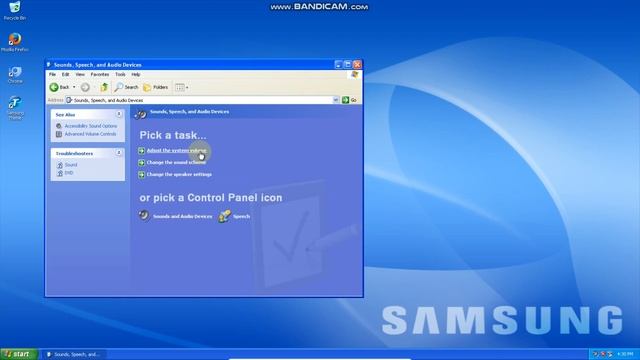This screenshot has width=640, height=360.
Task: Open the Recycle Bin desktop icon
Action: [15, 10]
